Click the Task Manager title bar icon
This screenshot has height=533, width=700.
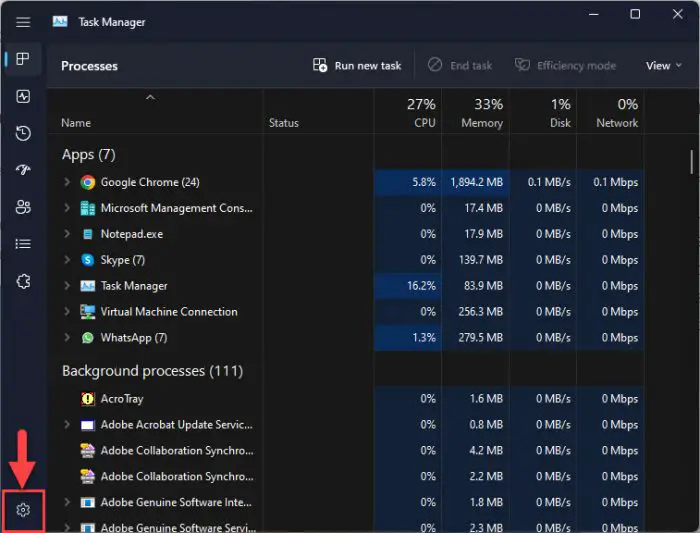point(60,21)
